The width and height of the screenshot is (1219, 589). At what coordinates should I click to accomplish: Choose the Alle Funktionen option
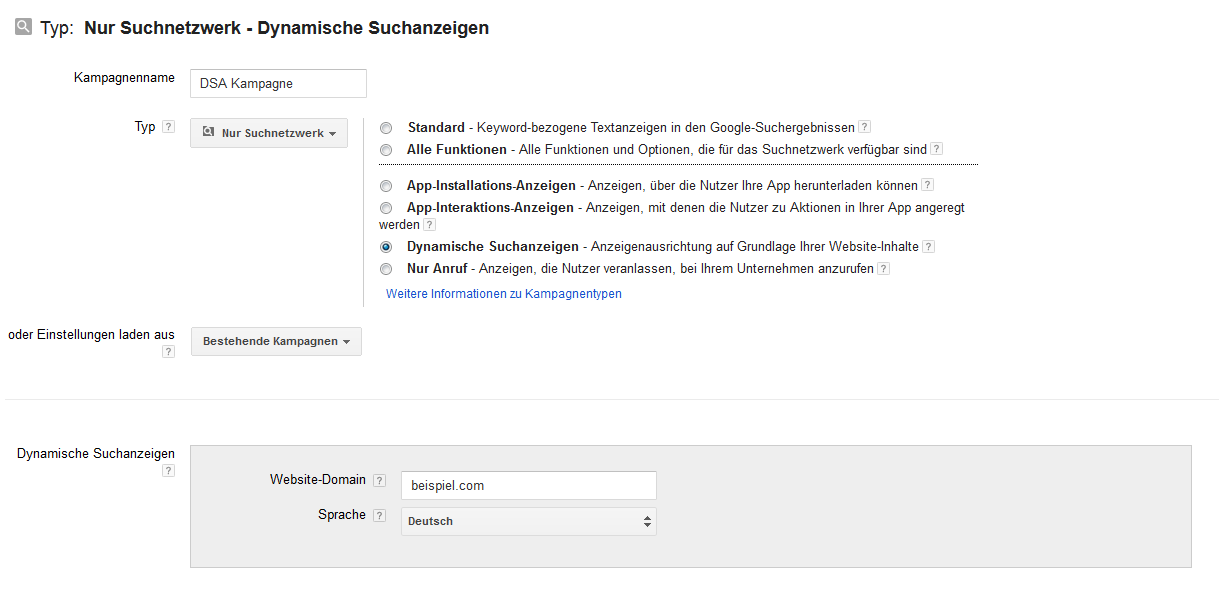pos(386,148)
